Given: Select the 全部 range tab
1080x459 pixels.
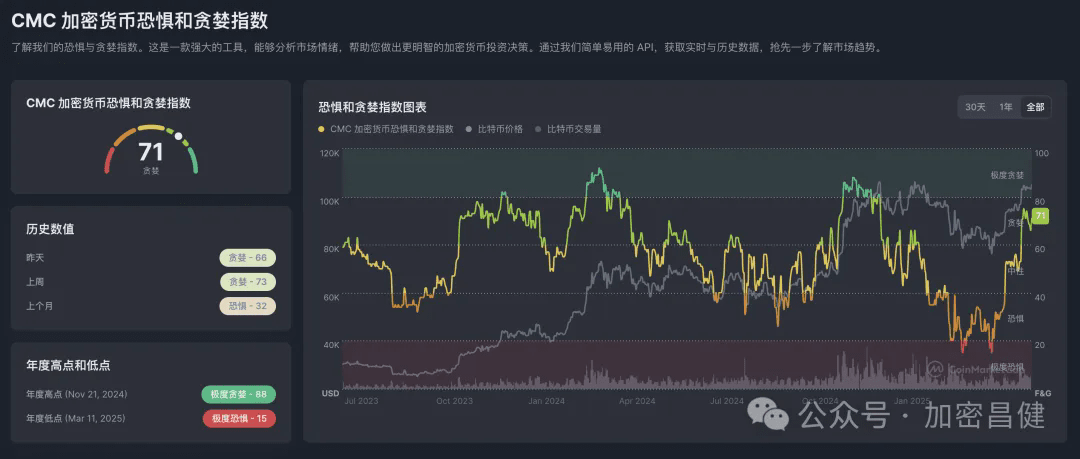Looking at the screenshot, I should coord(1035,107).
